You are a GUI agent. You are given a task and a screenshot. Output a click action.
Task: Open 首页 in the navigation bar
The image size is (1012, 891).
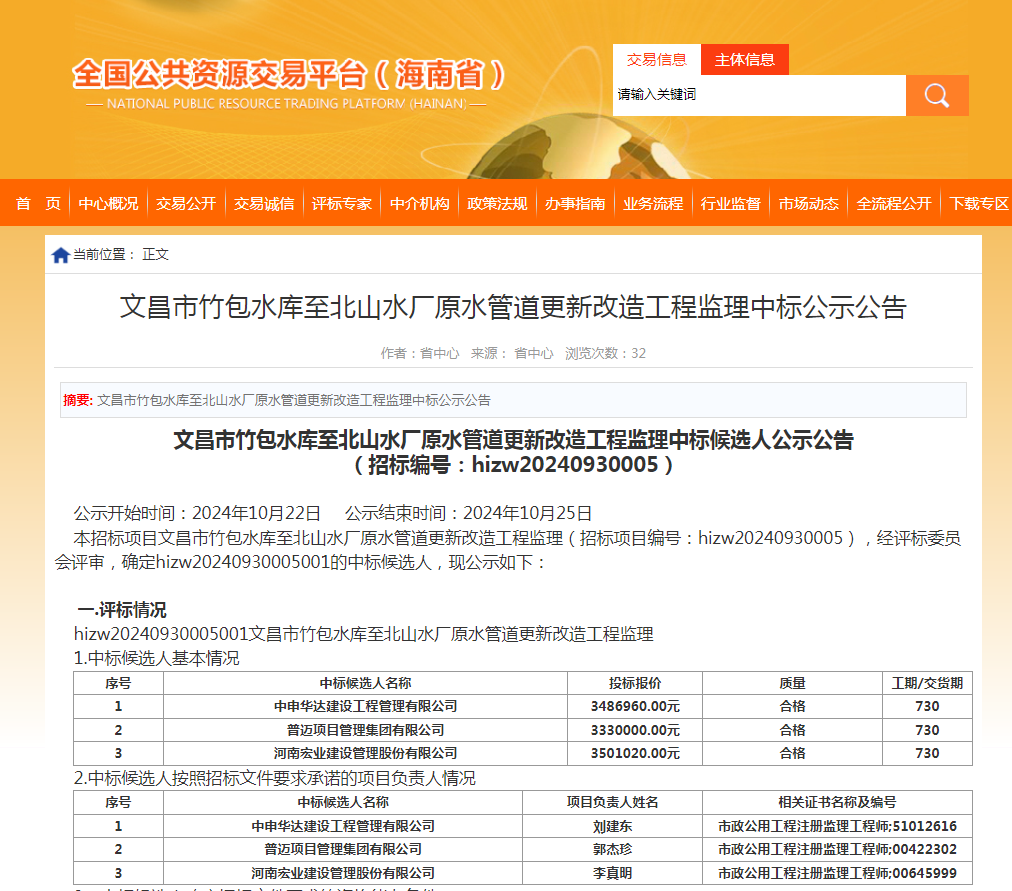[38, 203]
